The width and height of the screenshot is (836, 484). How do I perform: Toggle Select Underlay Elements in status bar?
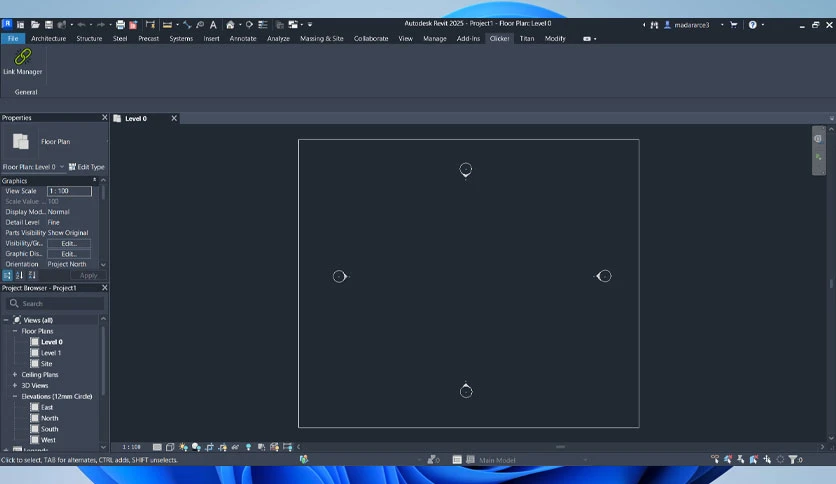(728, 459)
